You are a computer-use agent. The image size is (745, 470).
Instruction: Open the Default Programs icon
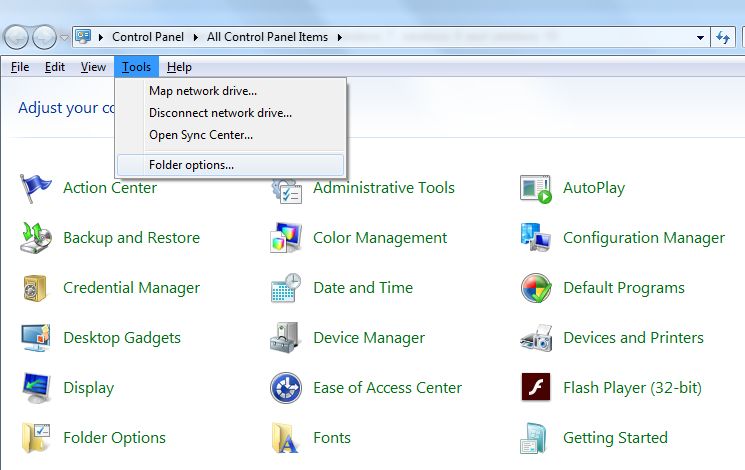(536, 288)
